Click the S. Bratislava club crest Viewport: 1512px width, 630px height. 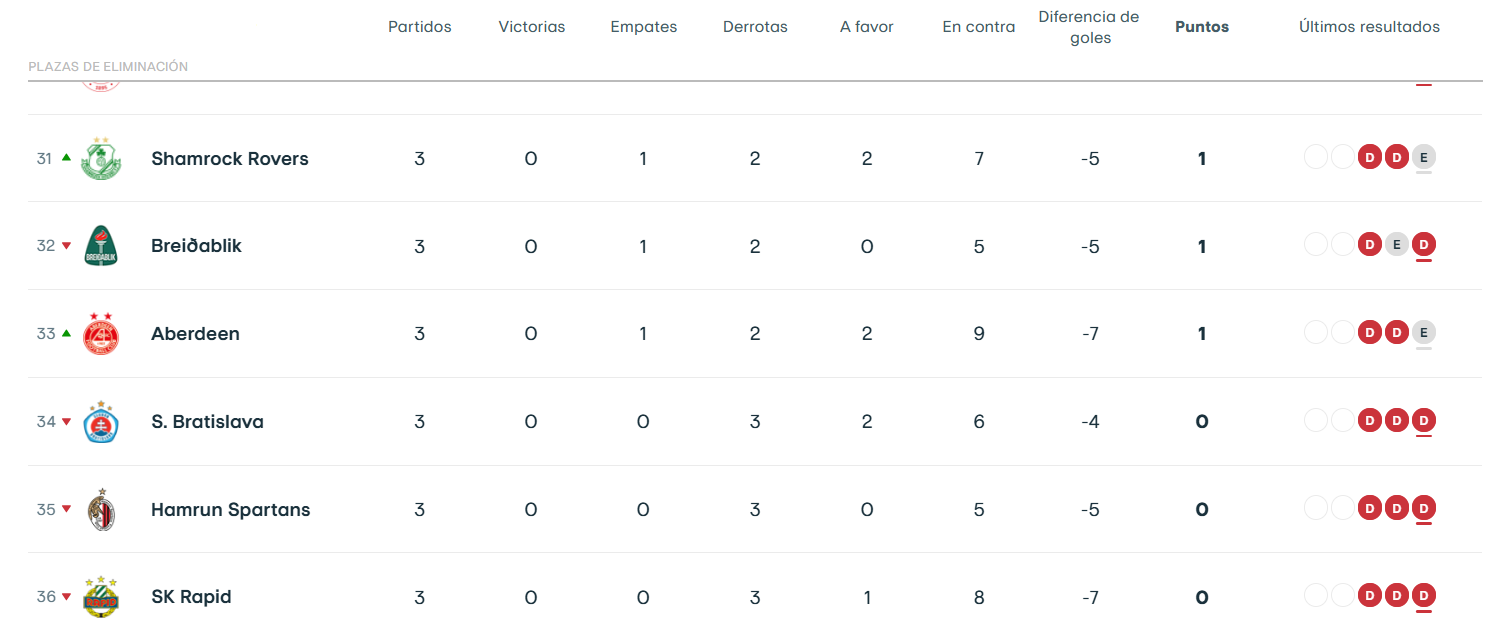tap(101, 422)
